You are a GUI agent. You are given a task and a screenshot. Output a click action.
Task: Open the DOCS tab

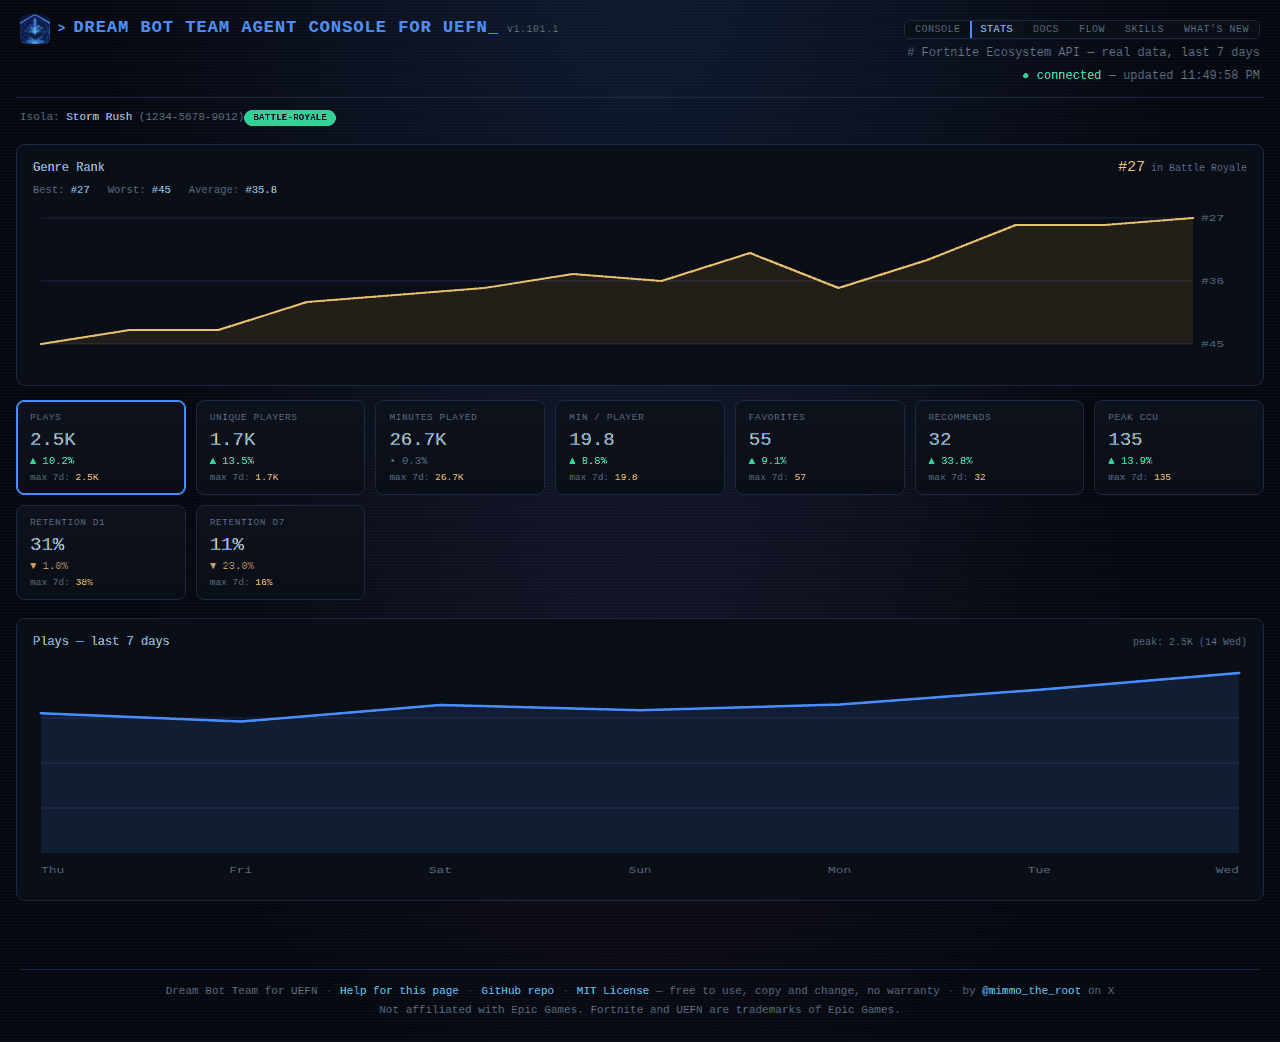[1046, 29]
